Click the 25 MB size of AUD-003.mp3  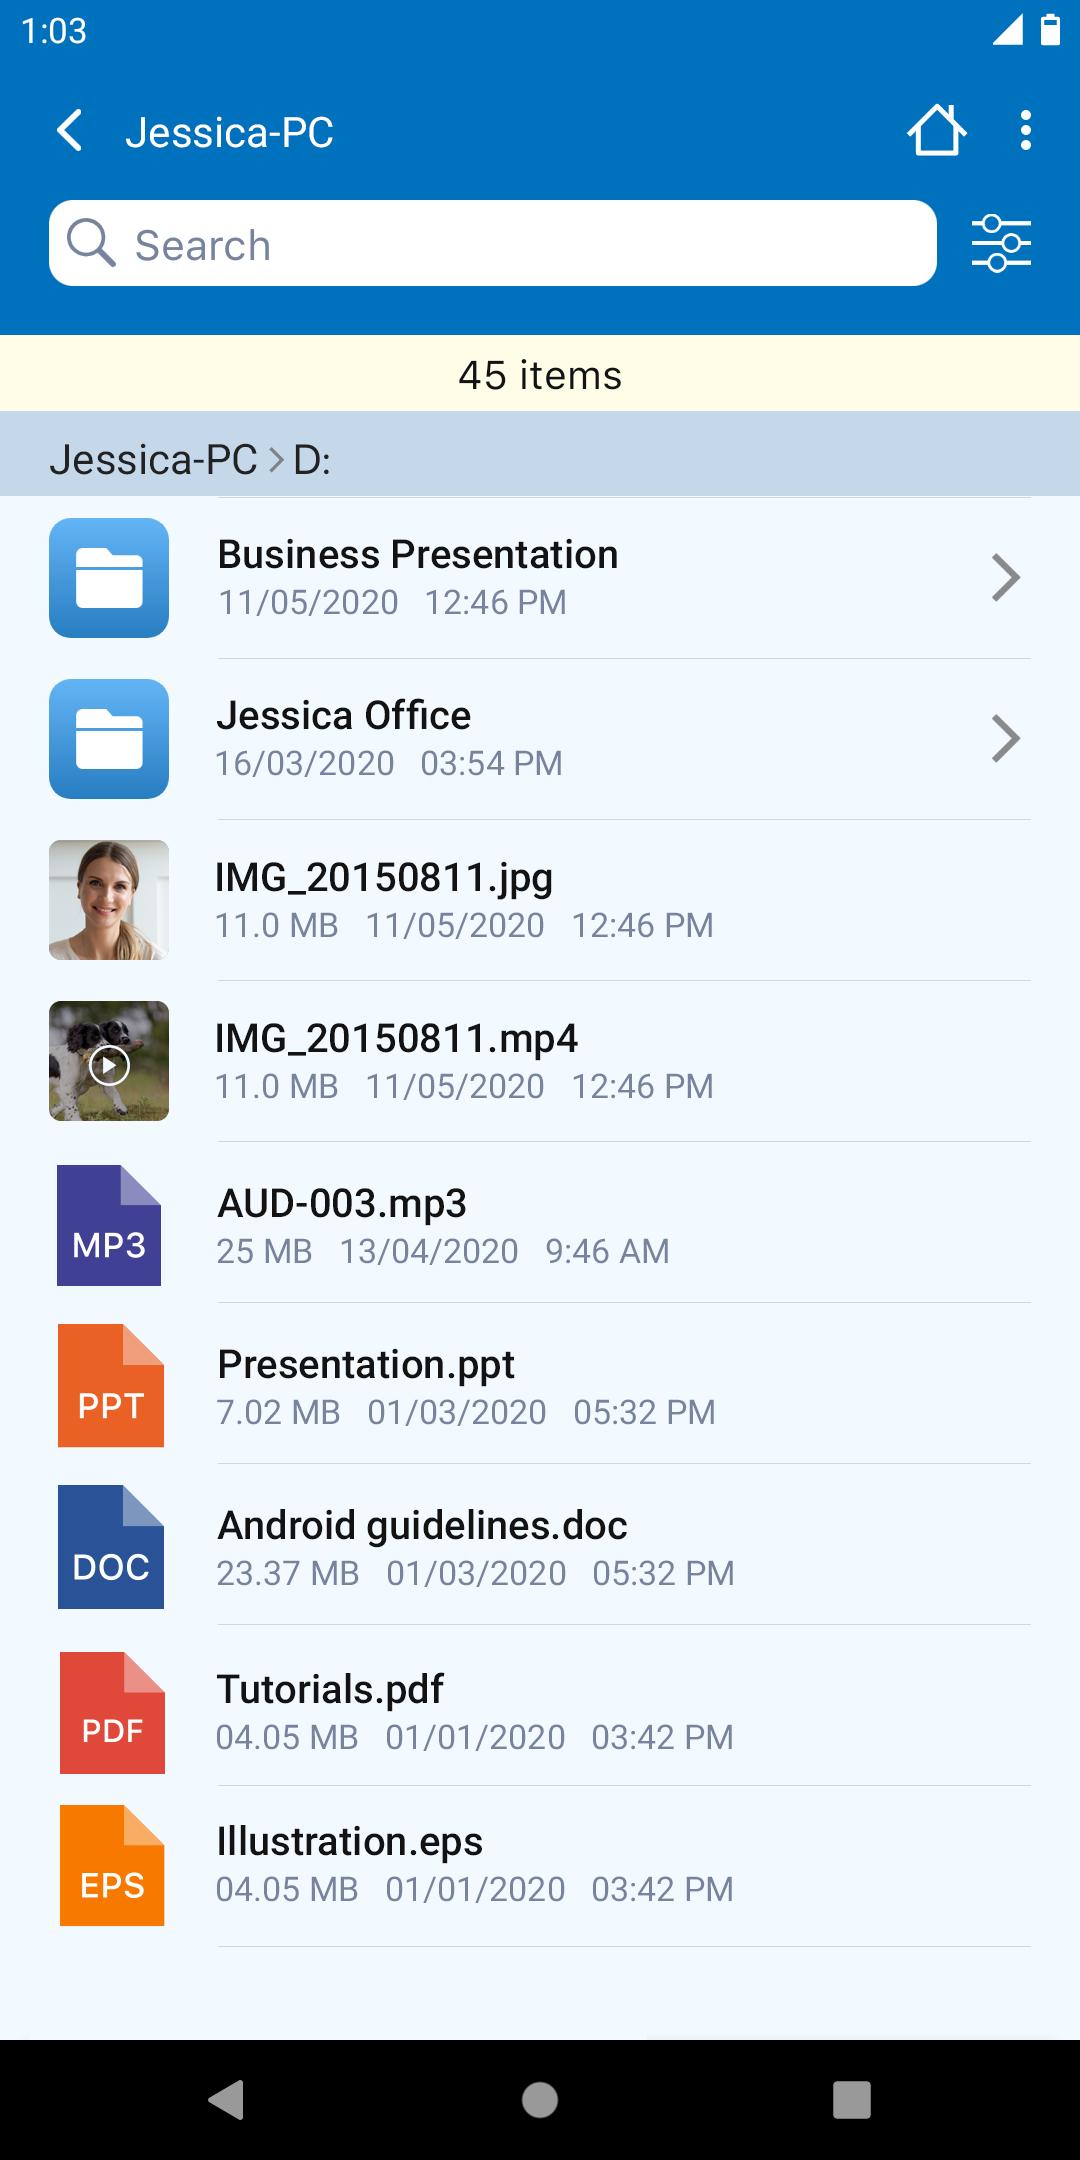[265, 1251]
